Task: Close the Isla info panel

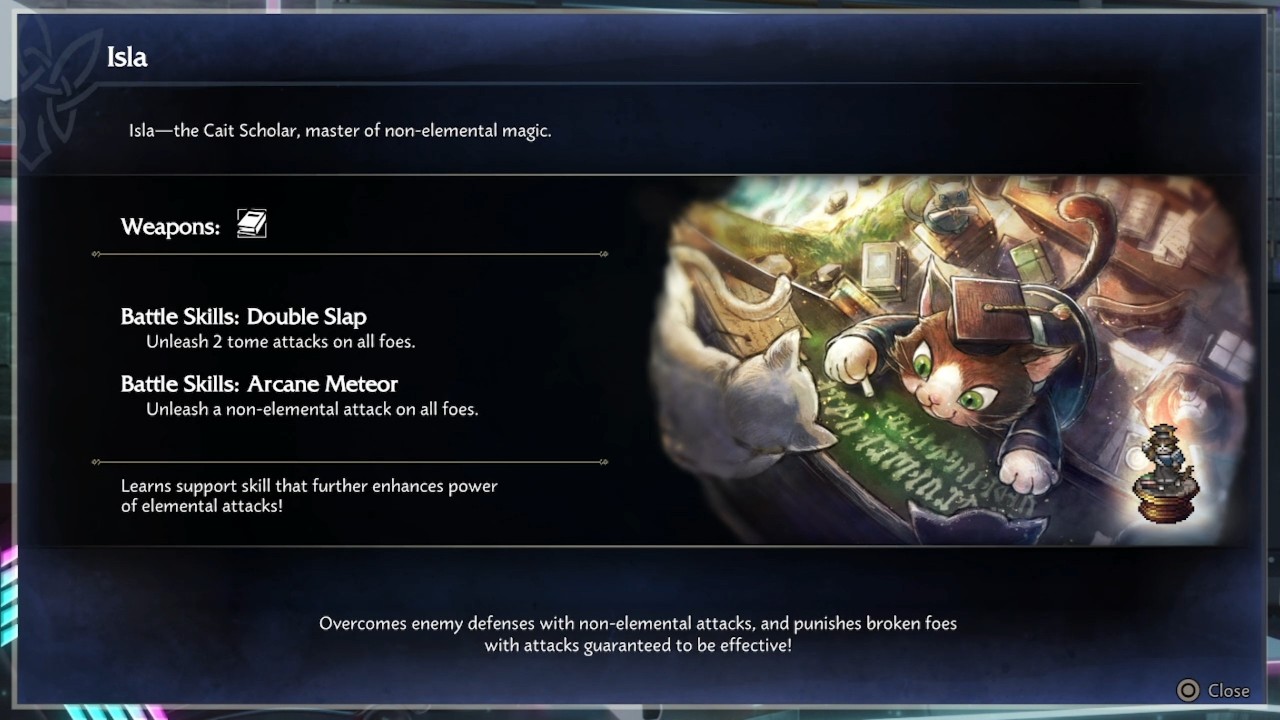Action: coord(1213,690)
